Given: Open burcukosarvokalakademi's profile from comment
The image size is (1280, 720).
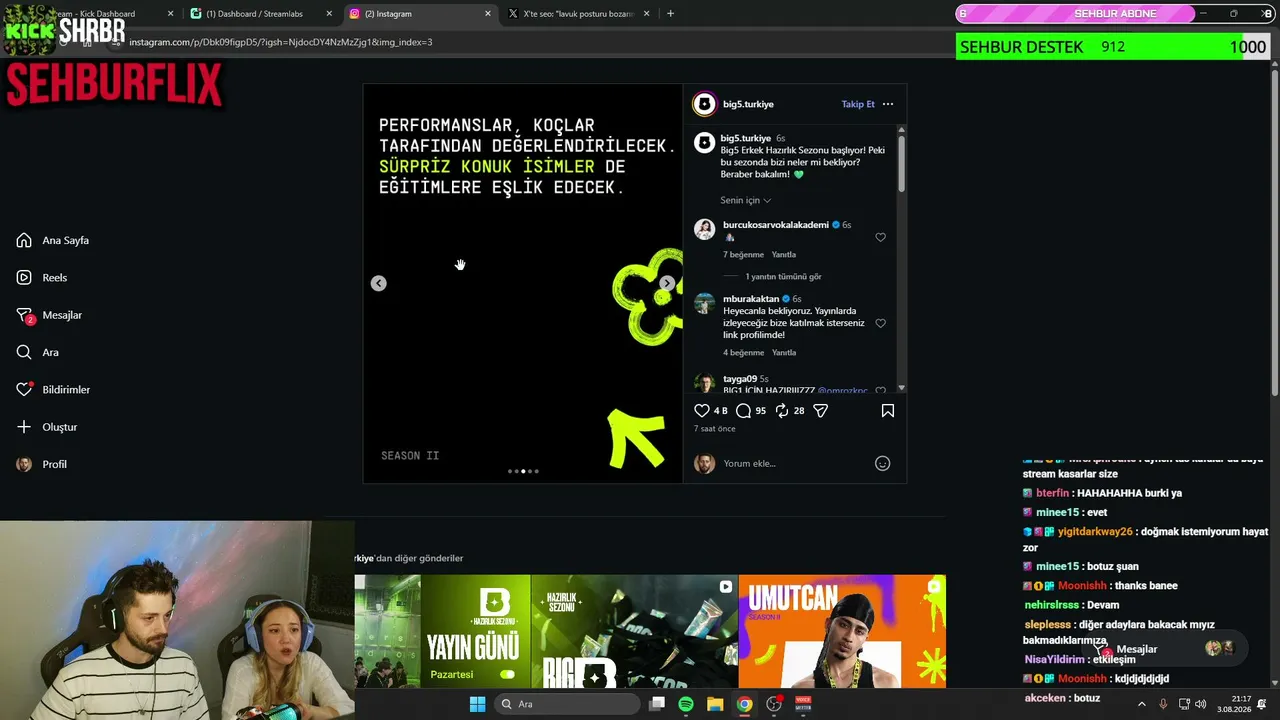Looking at the screenshot, I should 776,225.
